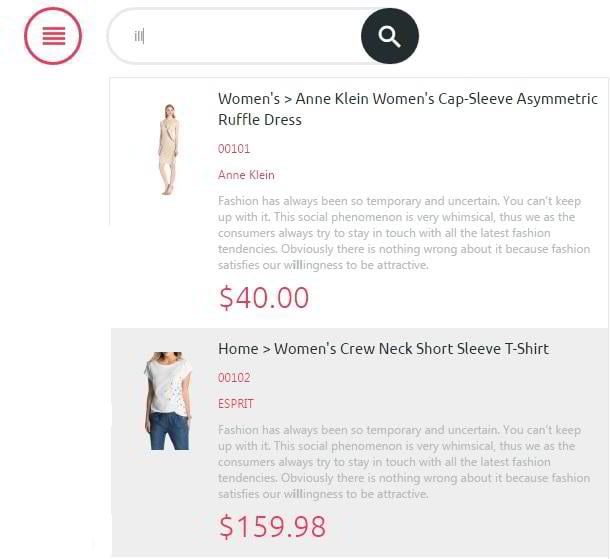Click the product code 00102

pos(234,377)
